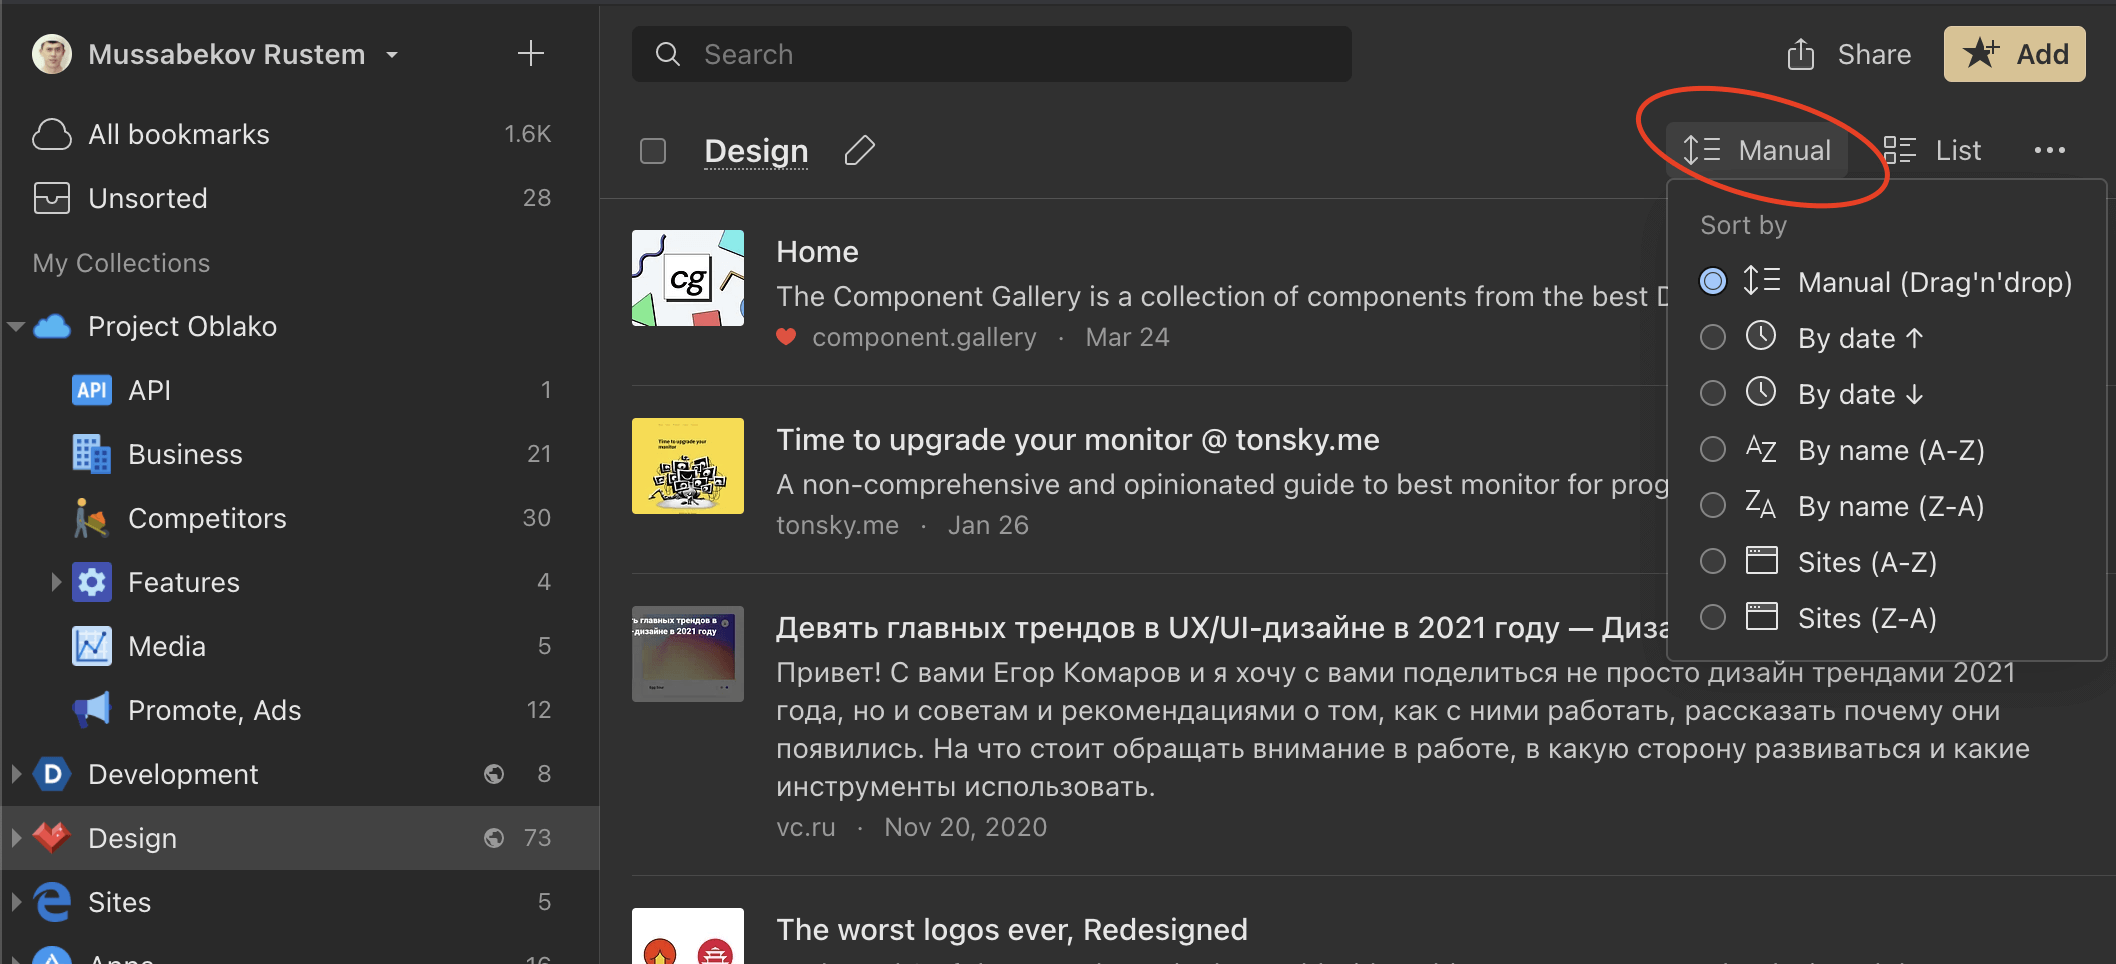Select the By name (A-Z) radio button

(x=1713, y=450)
